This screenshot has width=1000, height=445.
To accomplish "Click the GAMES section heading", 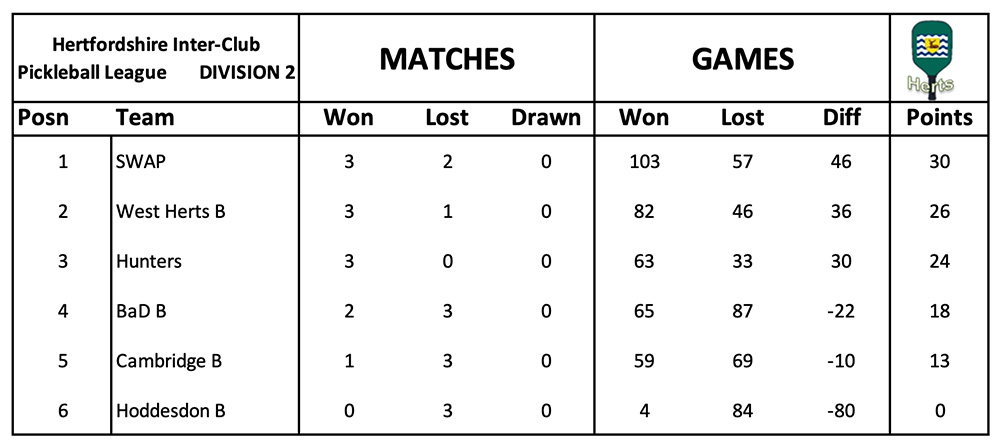I will pyautogui.click(x=742, y=59).
